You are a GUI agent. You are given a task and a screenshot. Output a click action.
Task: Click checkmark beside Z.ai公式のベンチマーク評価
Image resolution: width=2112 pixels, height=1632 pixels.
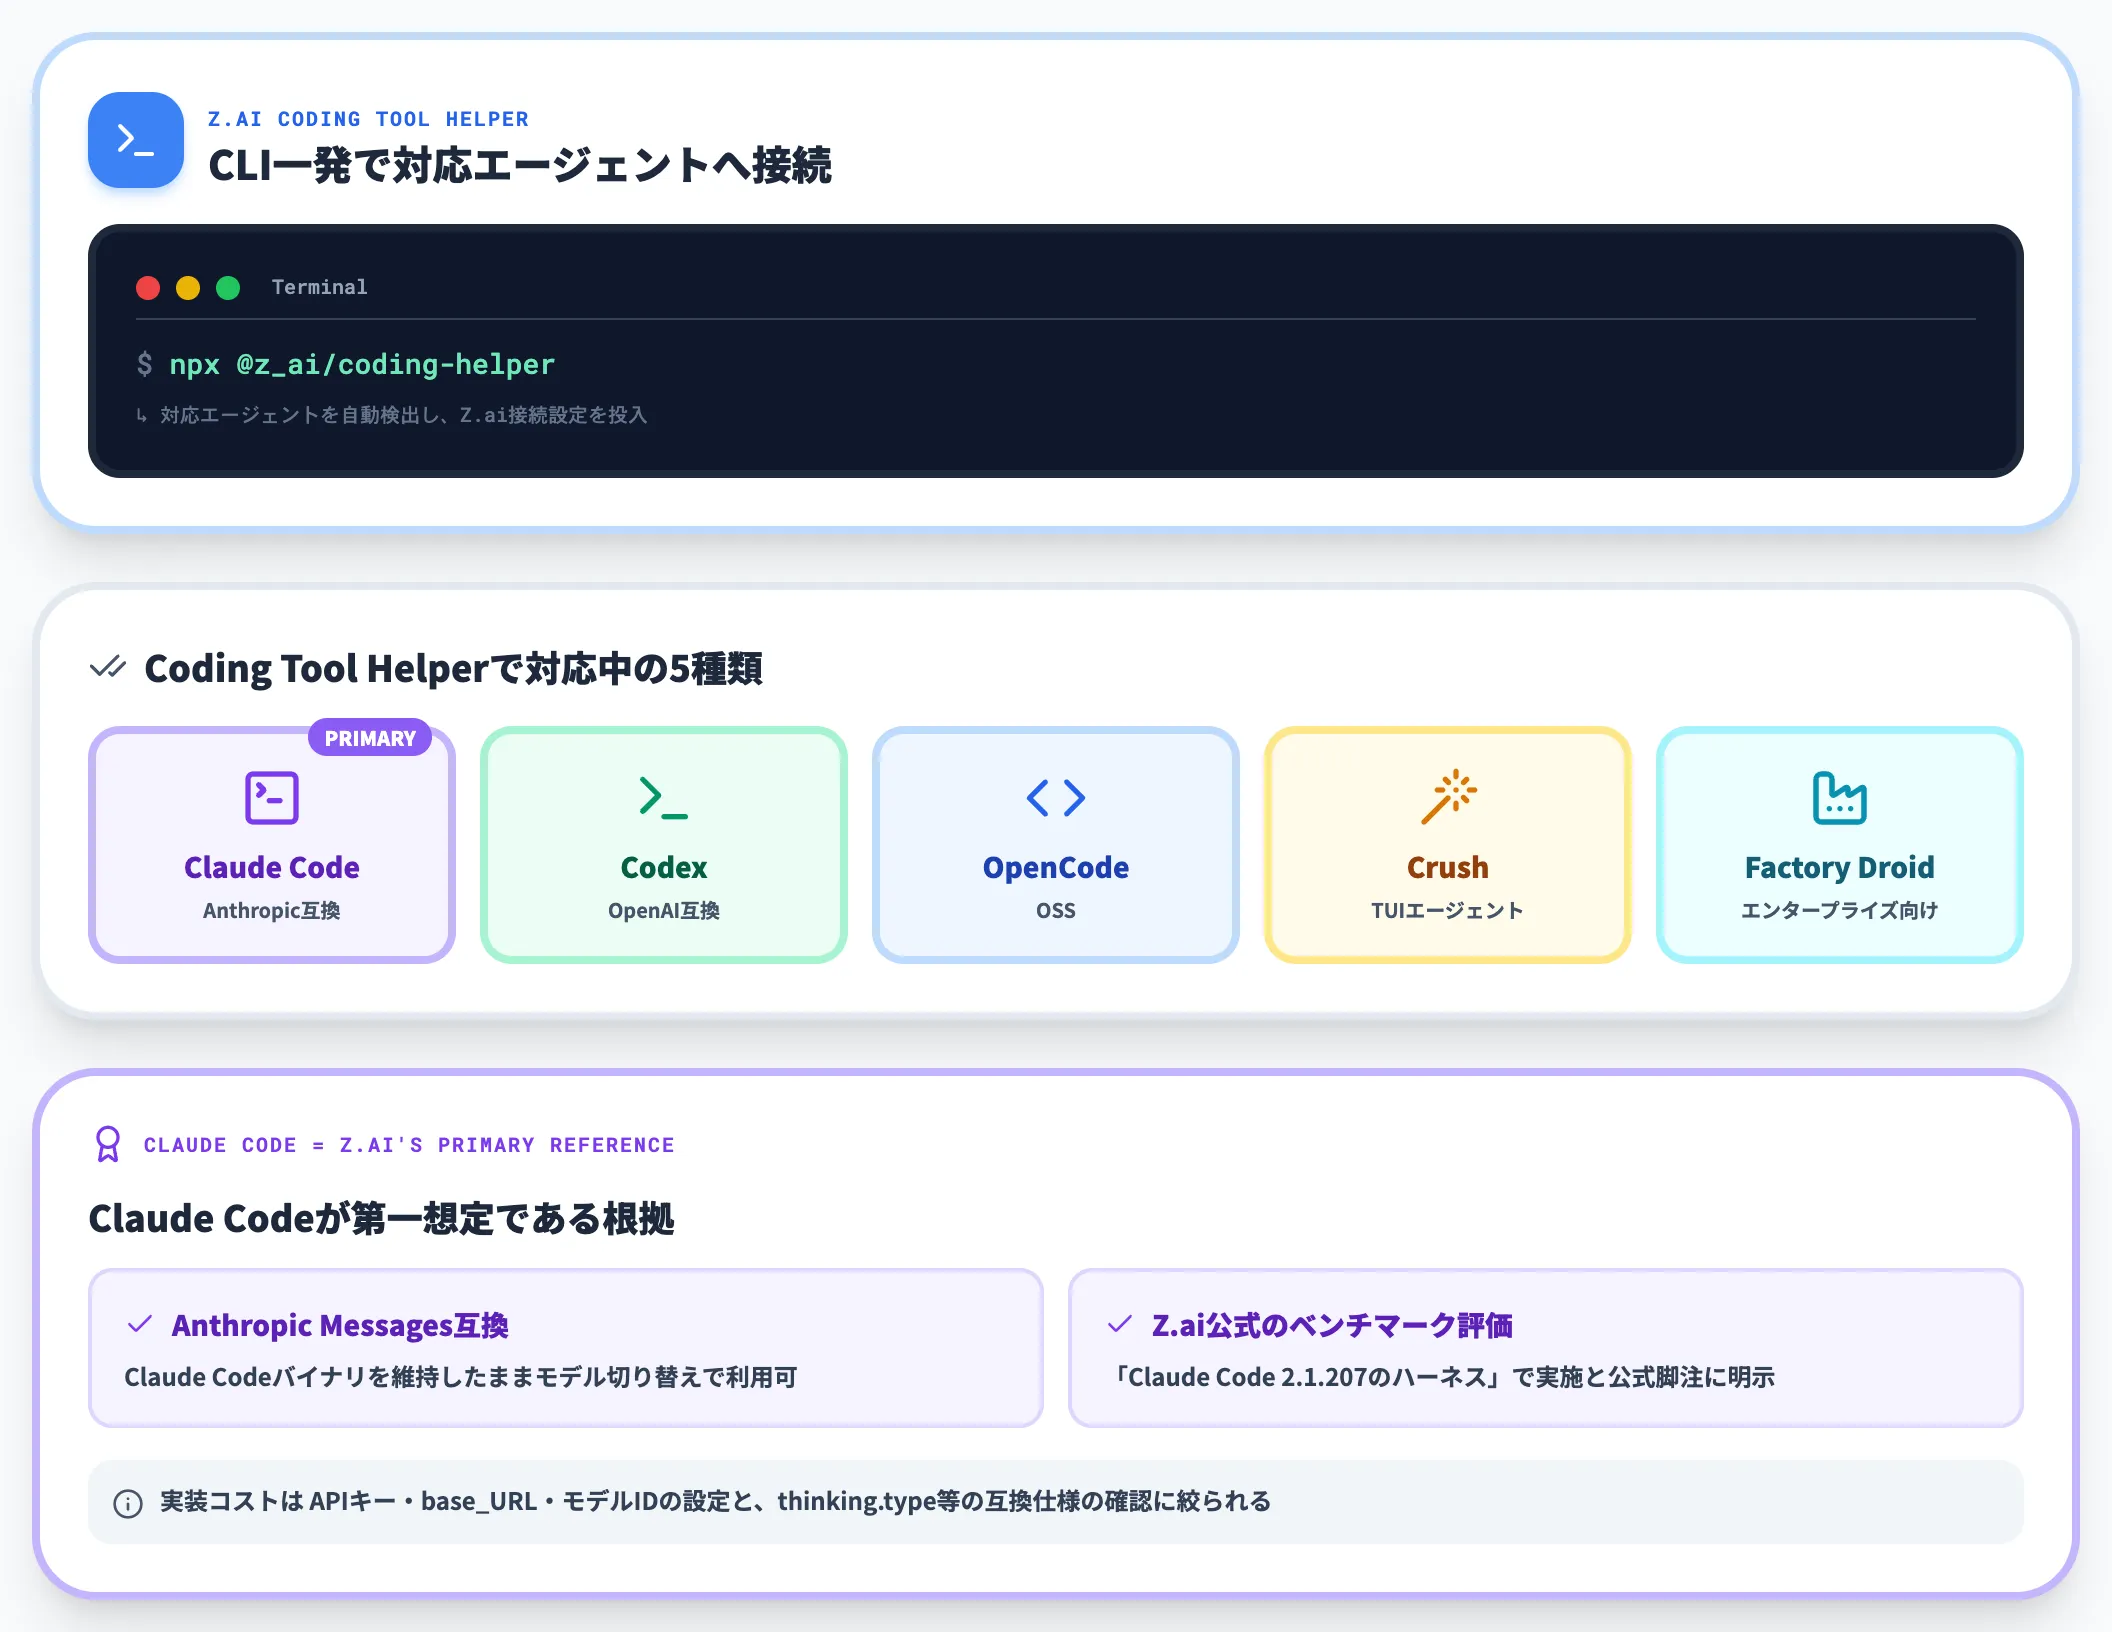(x=1120, y=1324)
